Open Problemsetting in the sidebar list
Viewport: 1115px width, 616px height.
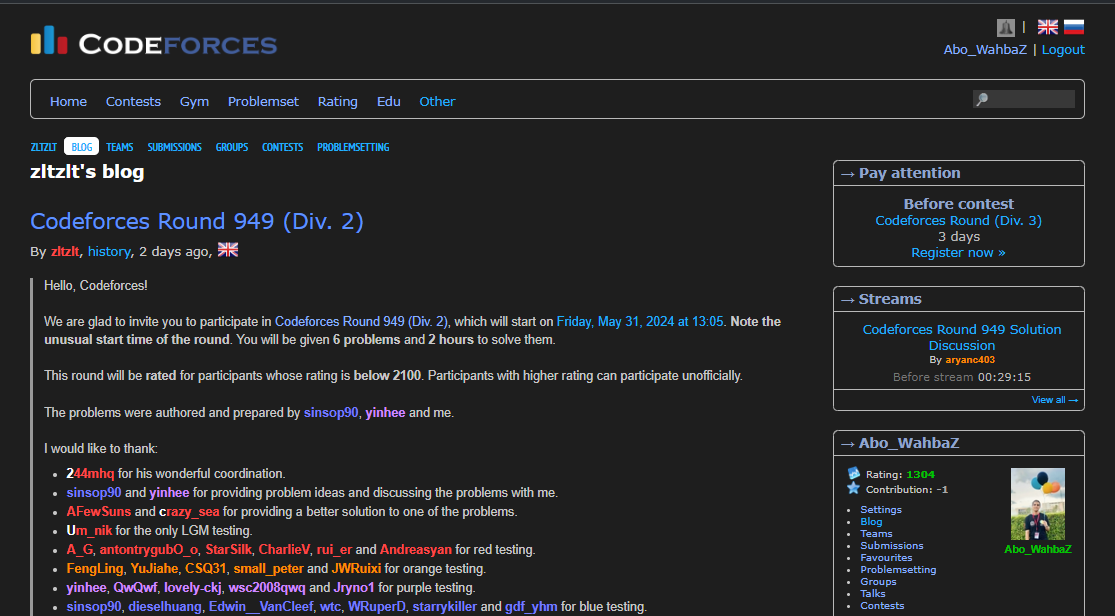898,570
